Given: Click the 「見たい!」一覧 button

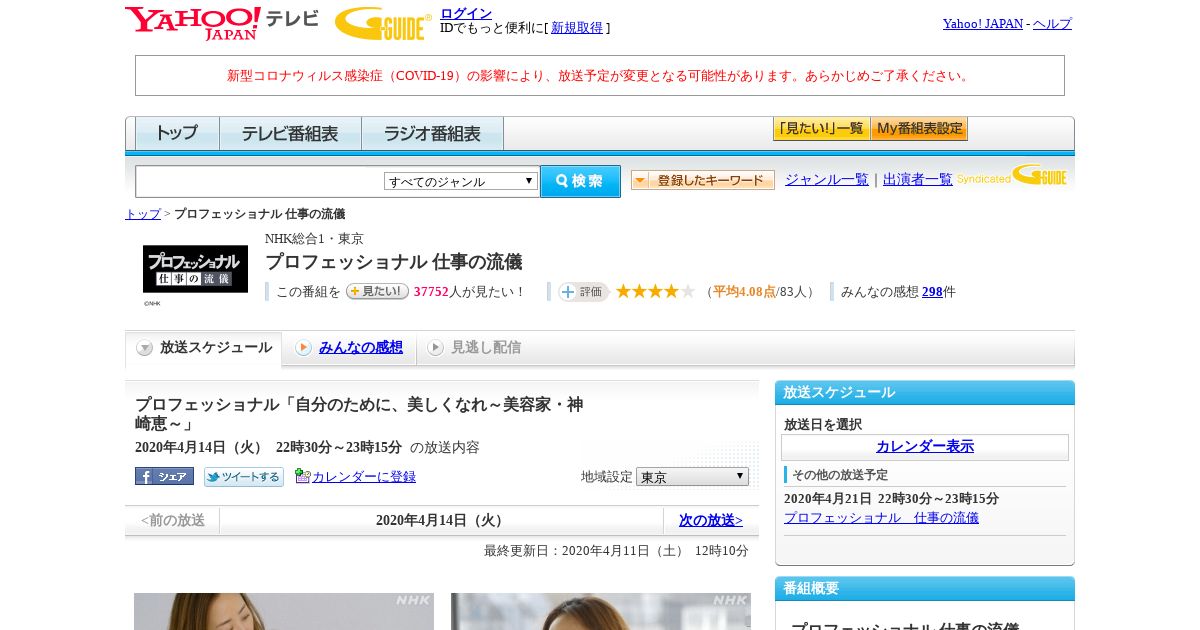Looking at the screenshot, I should pos(821,129).
